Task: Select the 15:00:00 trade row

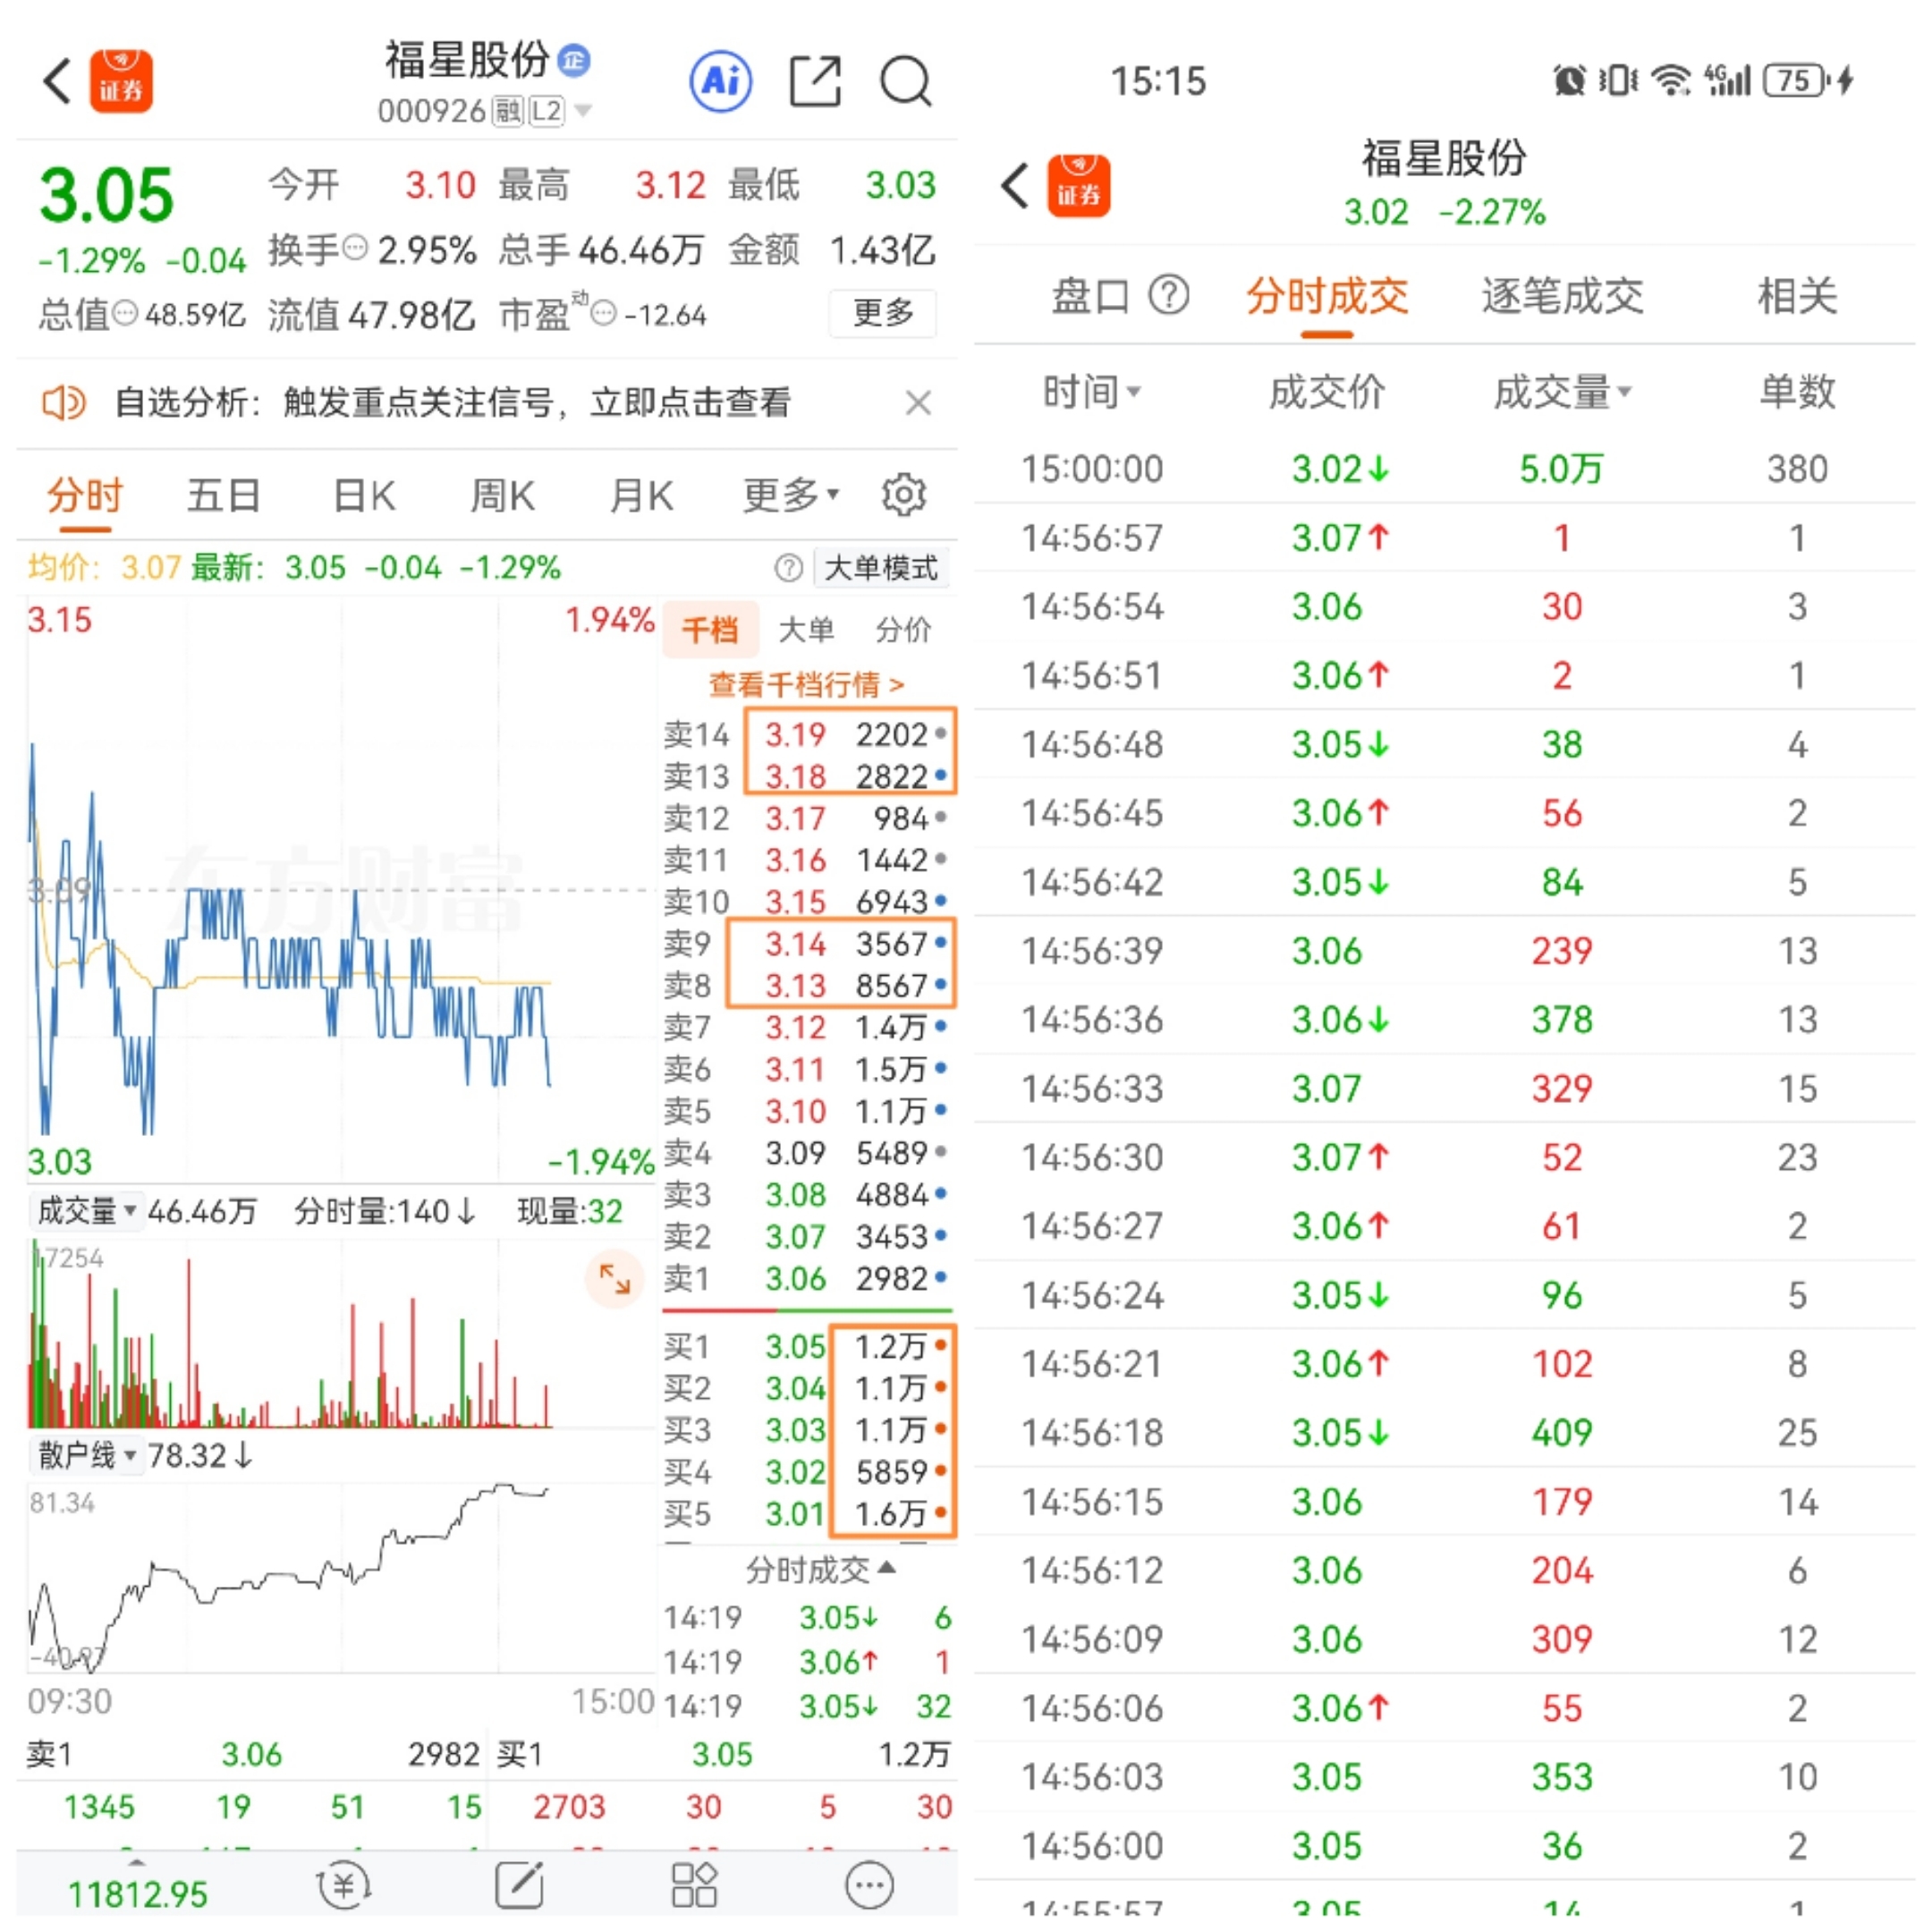Action: (x=1444, y=468)
